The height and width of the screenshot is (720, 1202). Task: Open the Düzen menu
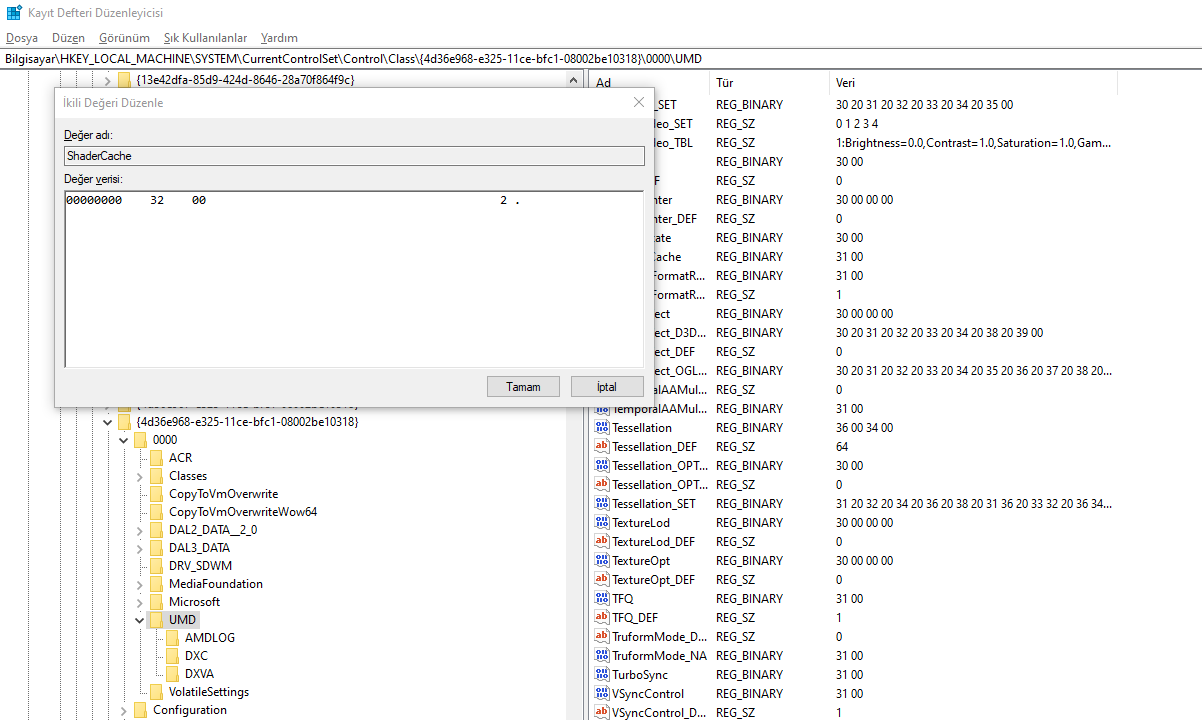[x=68, y=38]
